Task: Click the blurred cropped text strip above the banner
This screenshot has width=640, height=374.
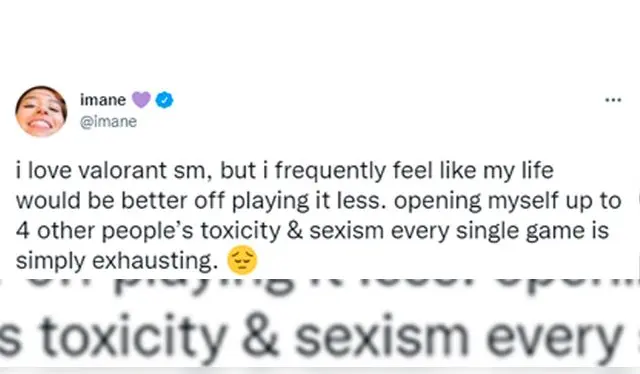Action: coord(320,289)
